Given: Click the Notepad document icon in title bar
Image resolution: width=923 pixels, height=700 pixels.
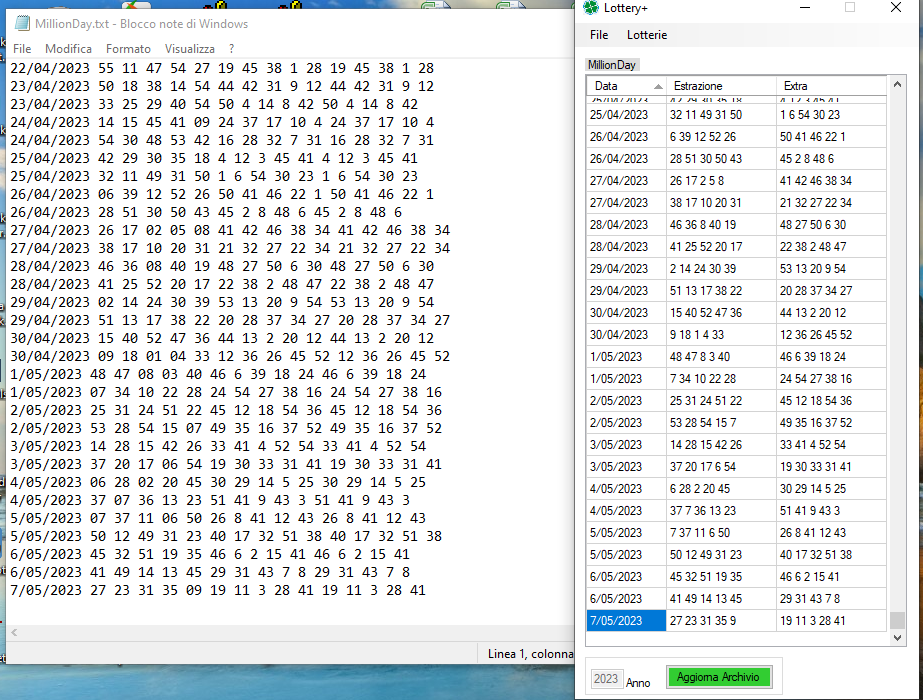Looking at the screenshot, I should pos(22,24).
